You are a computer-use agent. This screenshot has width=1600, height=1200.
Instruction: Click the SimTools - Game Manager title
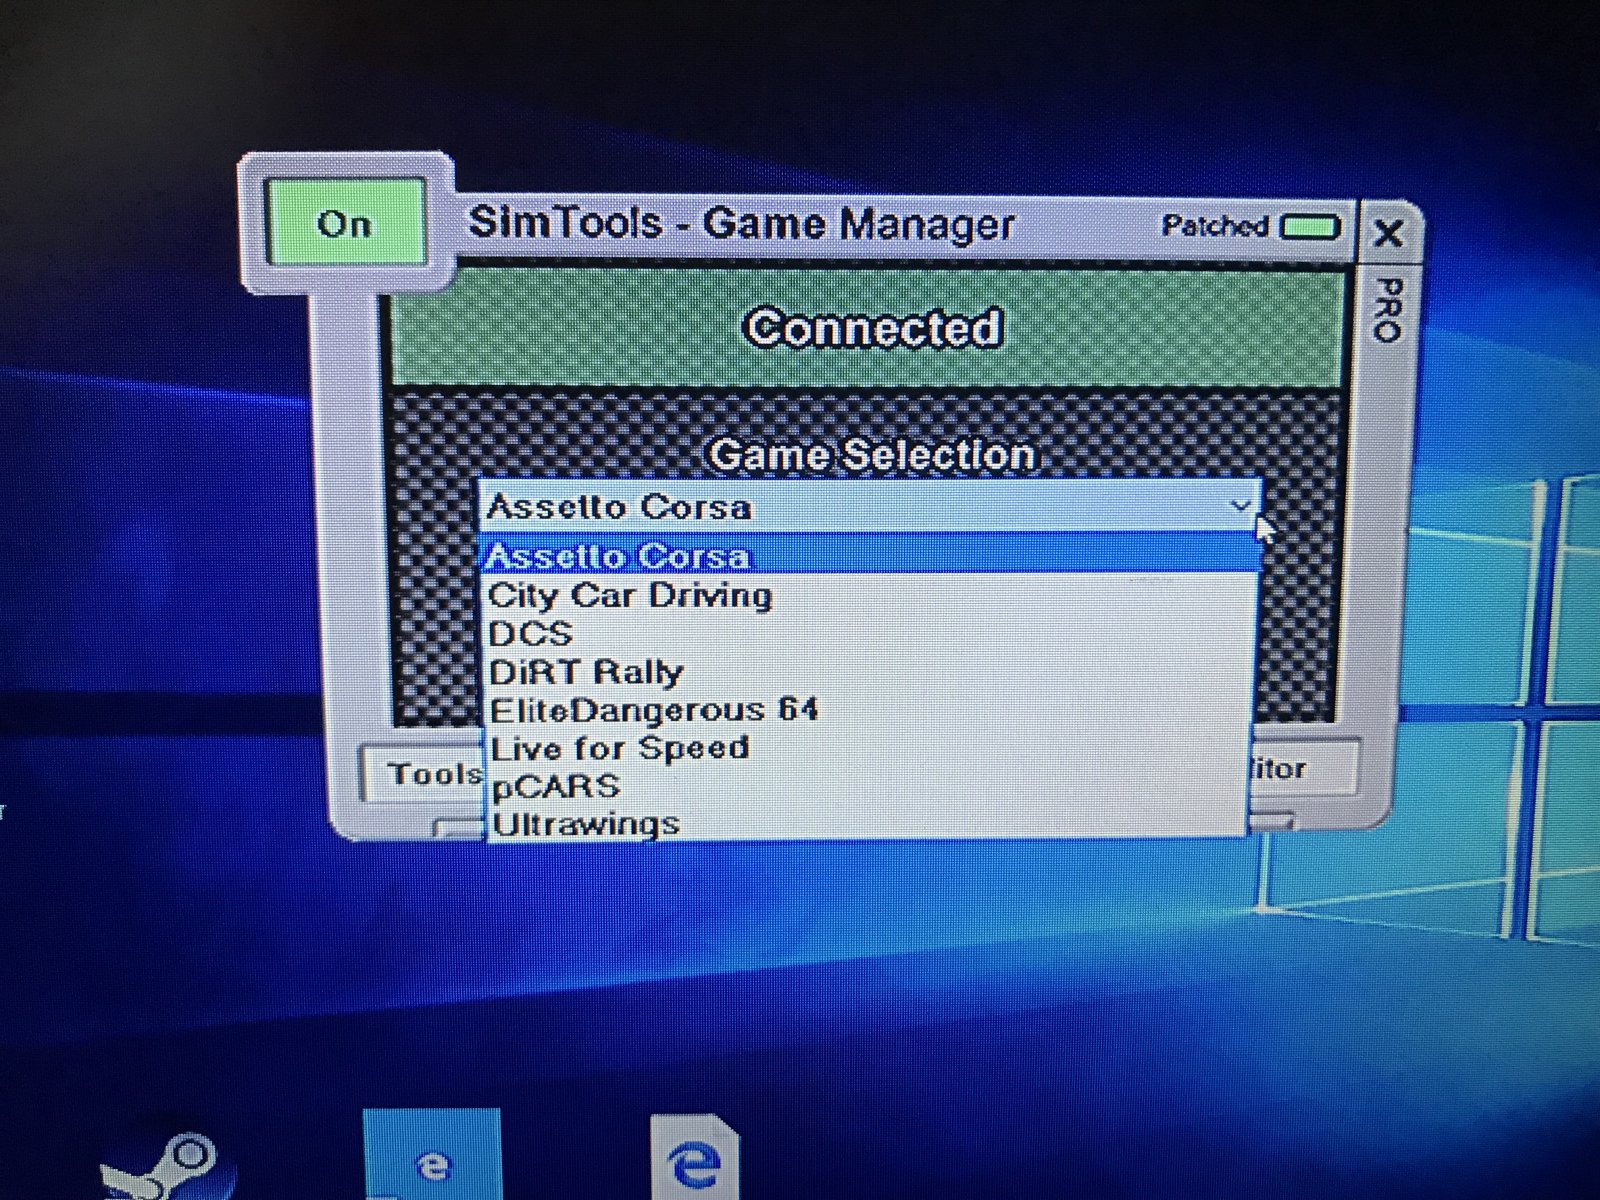point(741,223)
